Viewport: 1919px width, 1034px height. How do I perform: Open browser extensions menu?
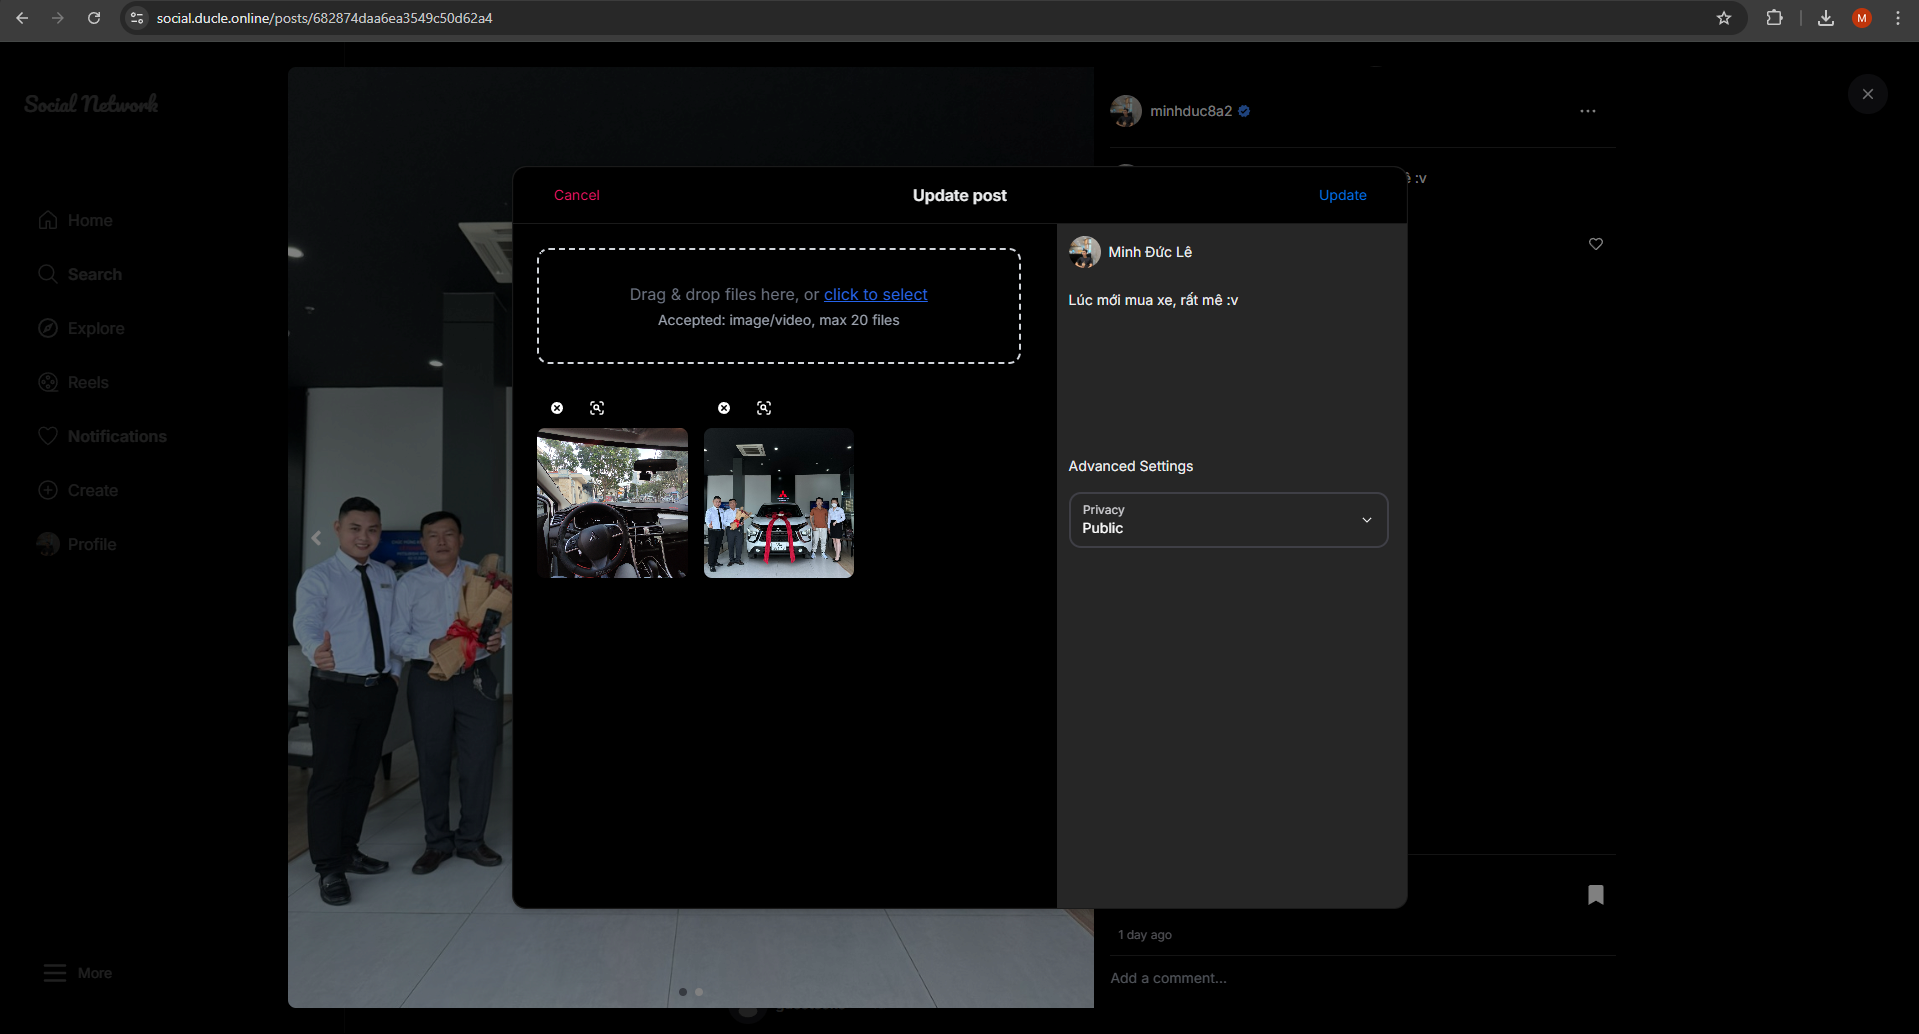point(1775,18)
